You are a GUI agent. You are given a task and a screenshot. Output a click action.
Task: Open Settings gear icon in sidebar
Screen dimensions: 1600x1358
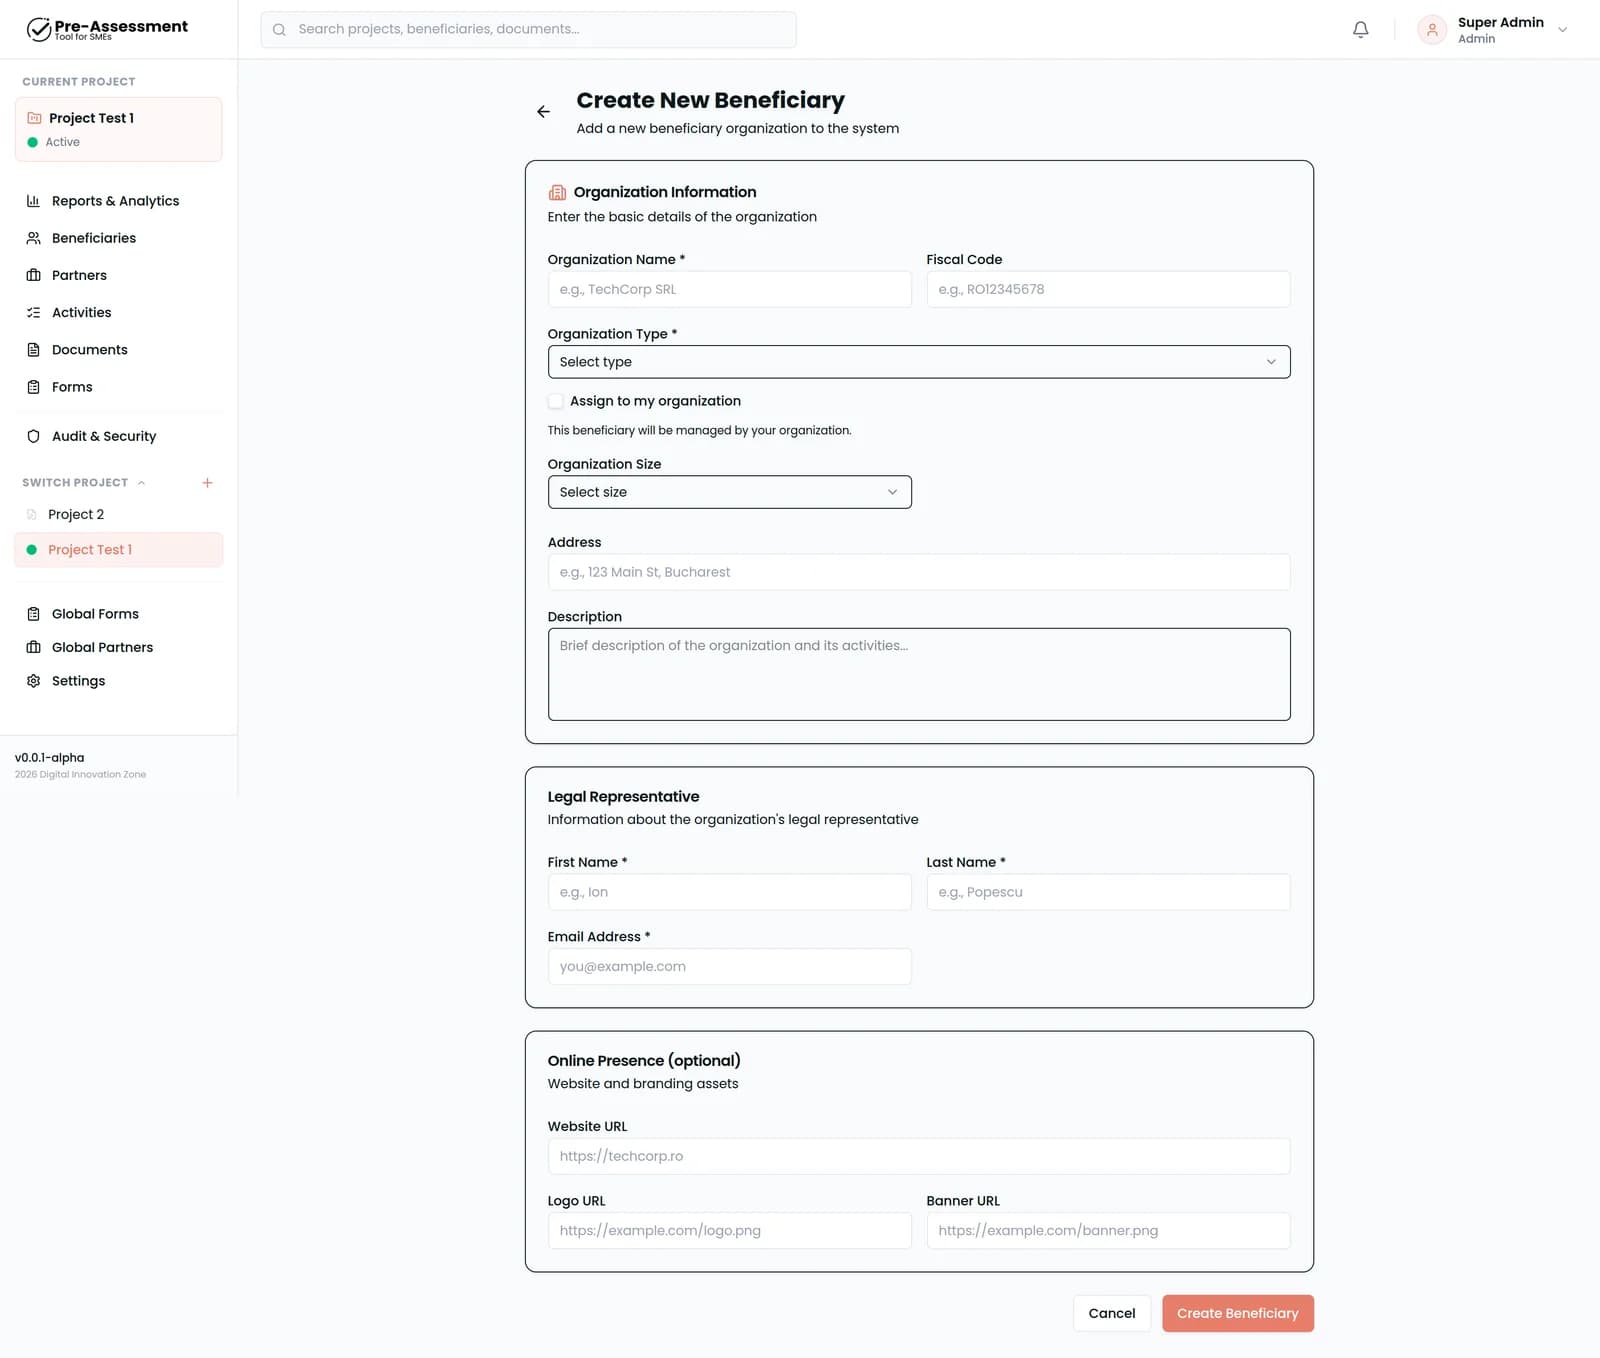pyautogui.click(x=33, y=681)
